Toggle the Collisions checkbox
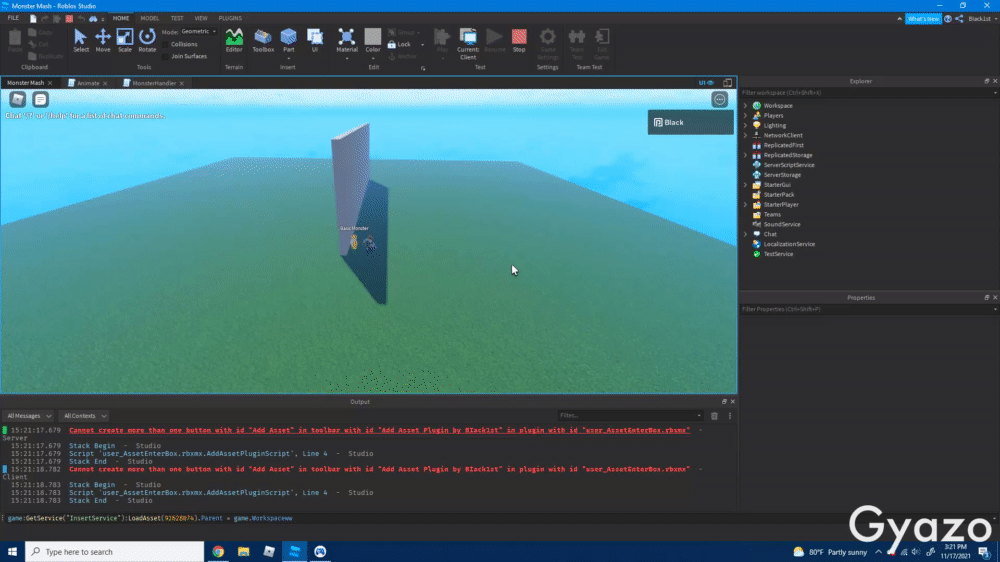Viewport: 1000px width, 562px height. (166, 44)
